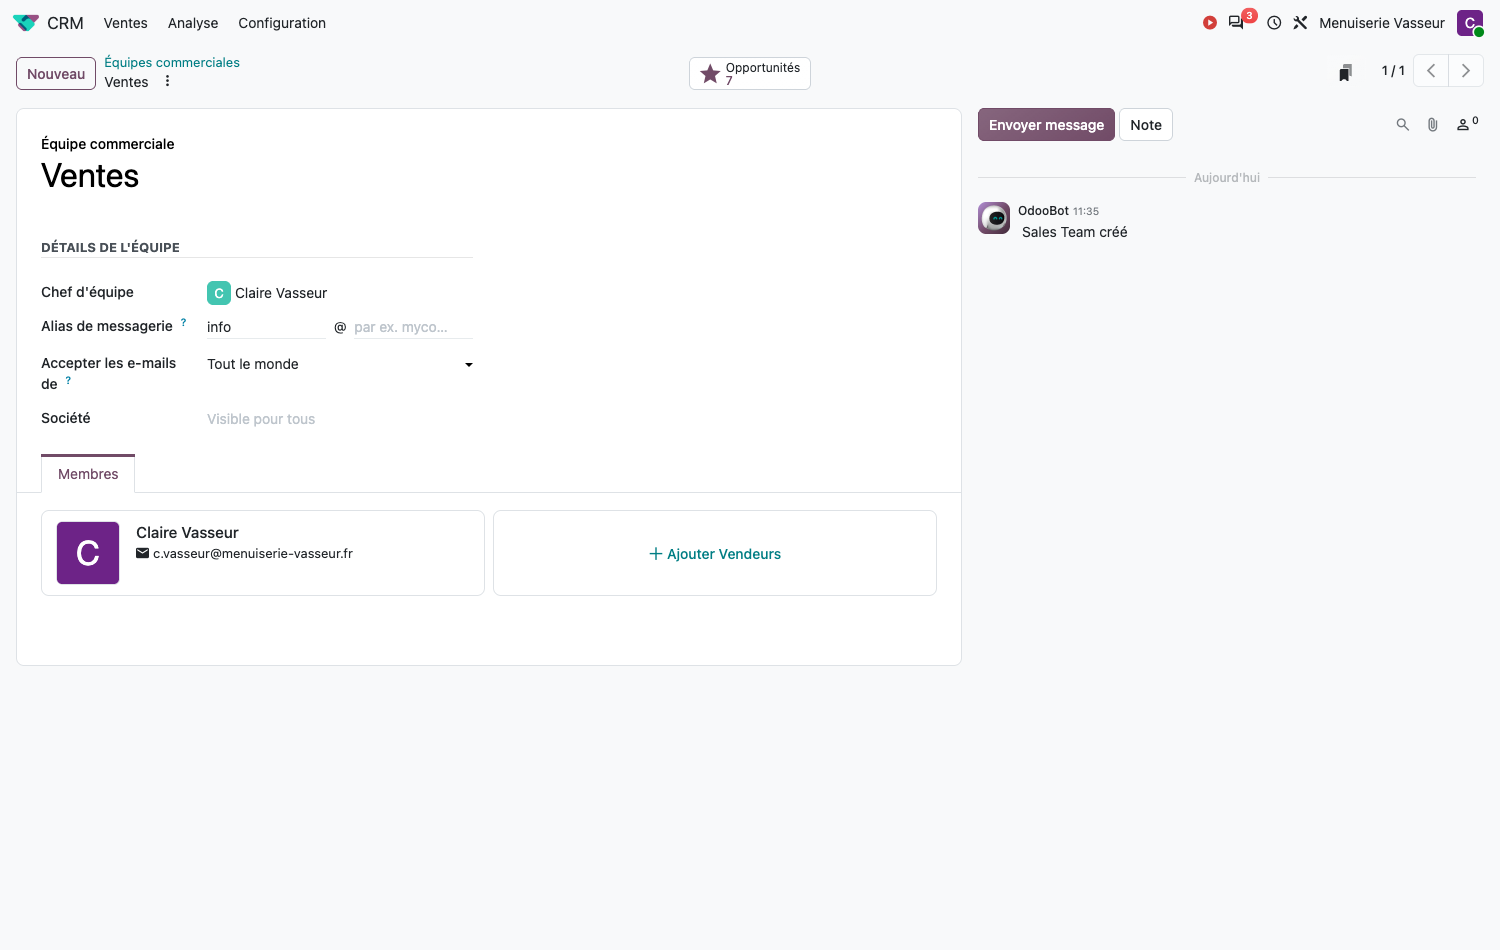Click the Sales Team créé message text
1500x950 pixels.
click(1075, 232)
